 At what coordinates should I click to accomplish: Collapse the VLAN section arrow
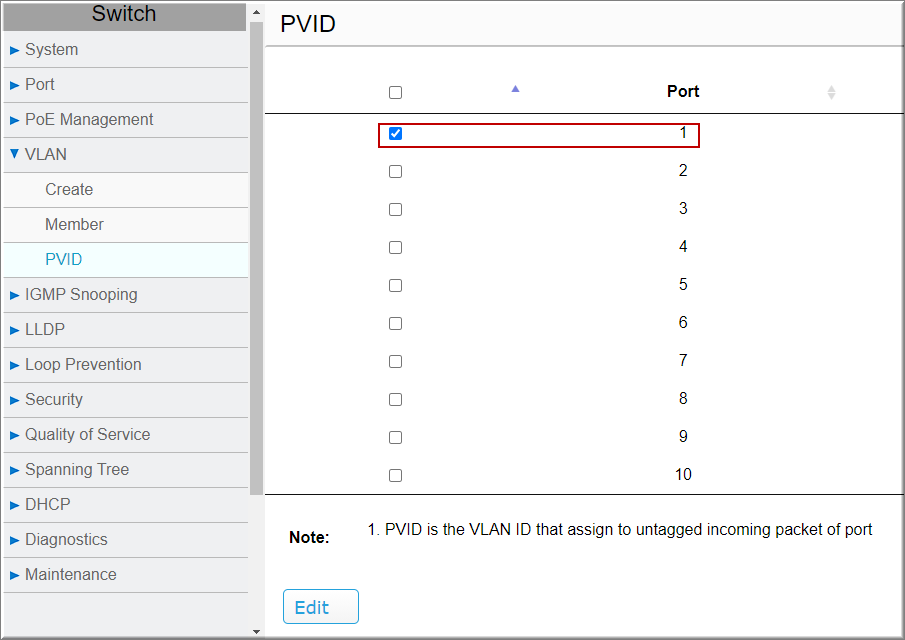(x=14, y=154)
